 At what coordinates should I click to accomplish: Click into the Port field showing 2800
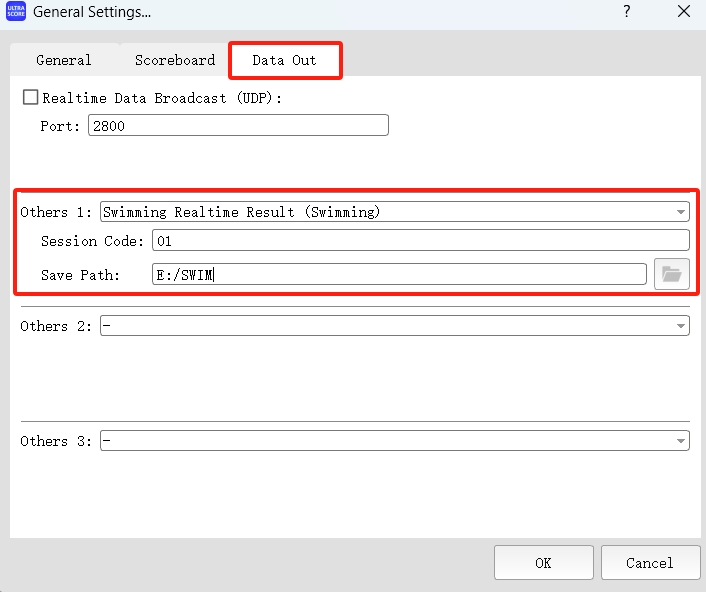coord(238,126)
